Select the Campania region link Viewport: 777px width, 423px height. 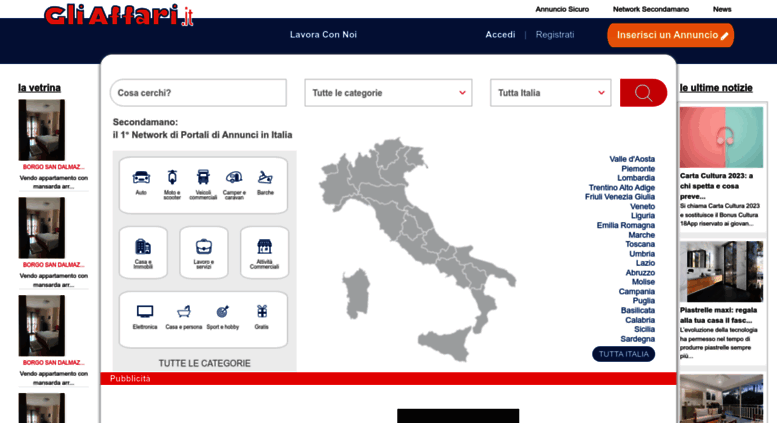[x=636, y=291]
